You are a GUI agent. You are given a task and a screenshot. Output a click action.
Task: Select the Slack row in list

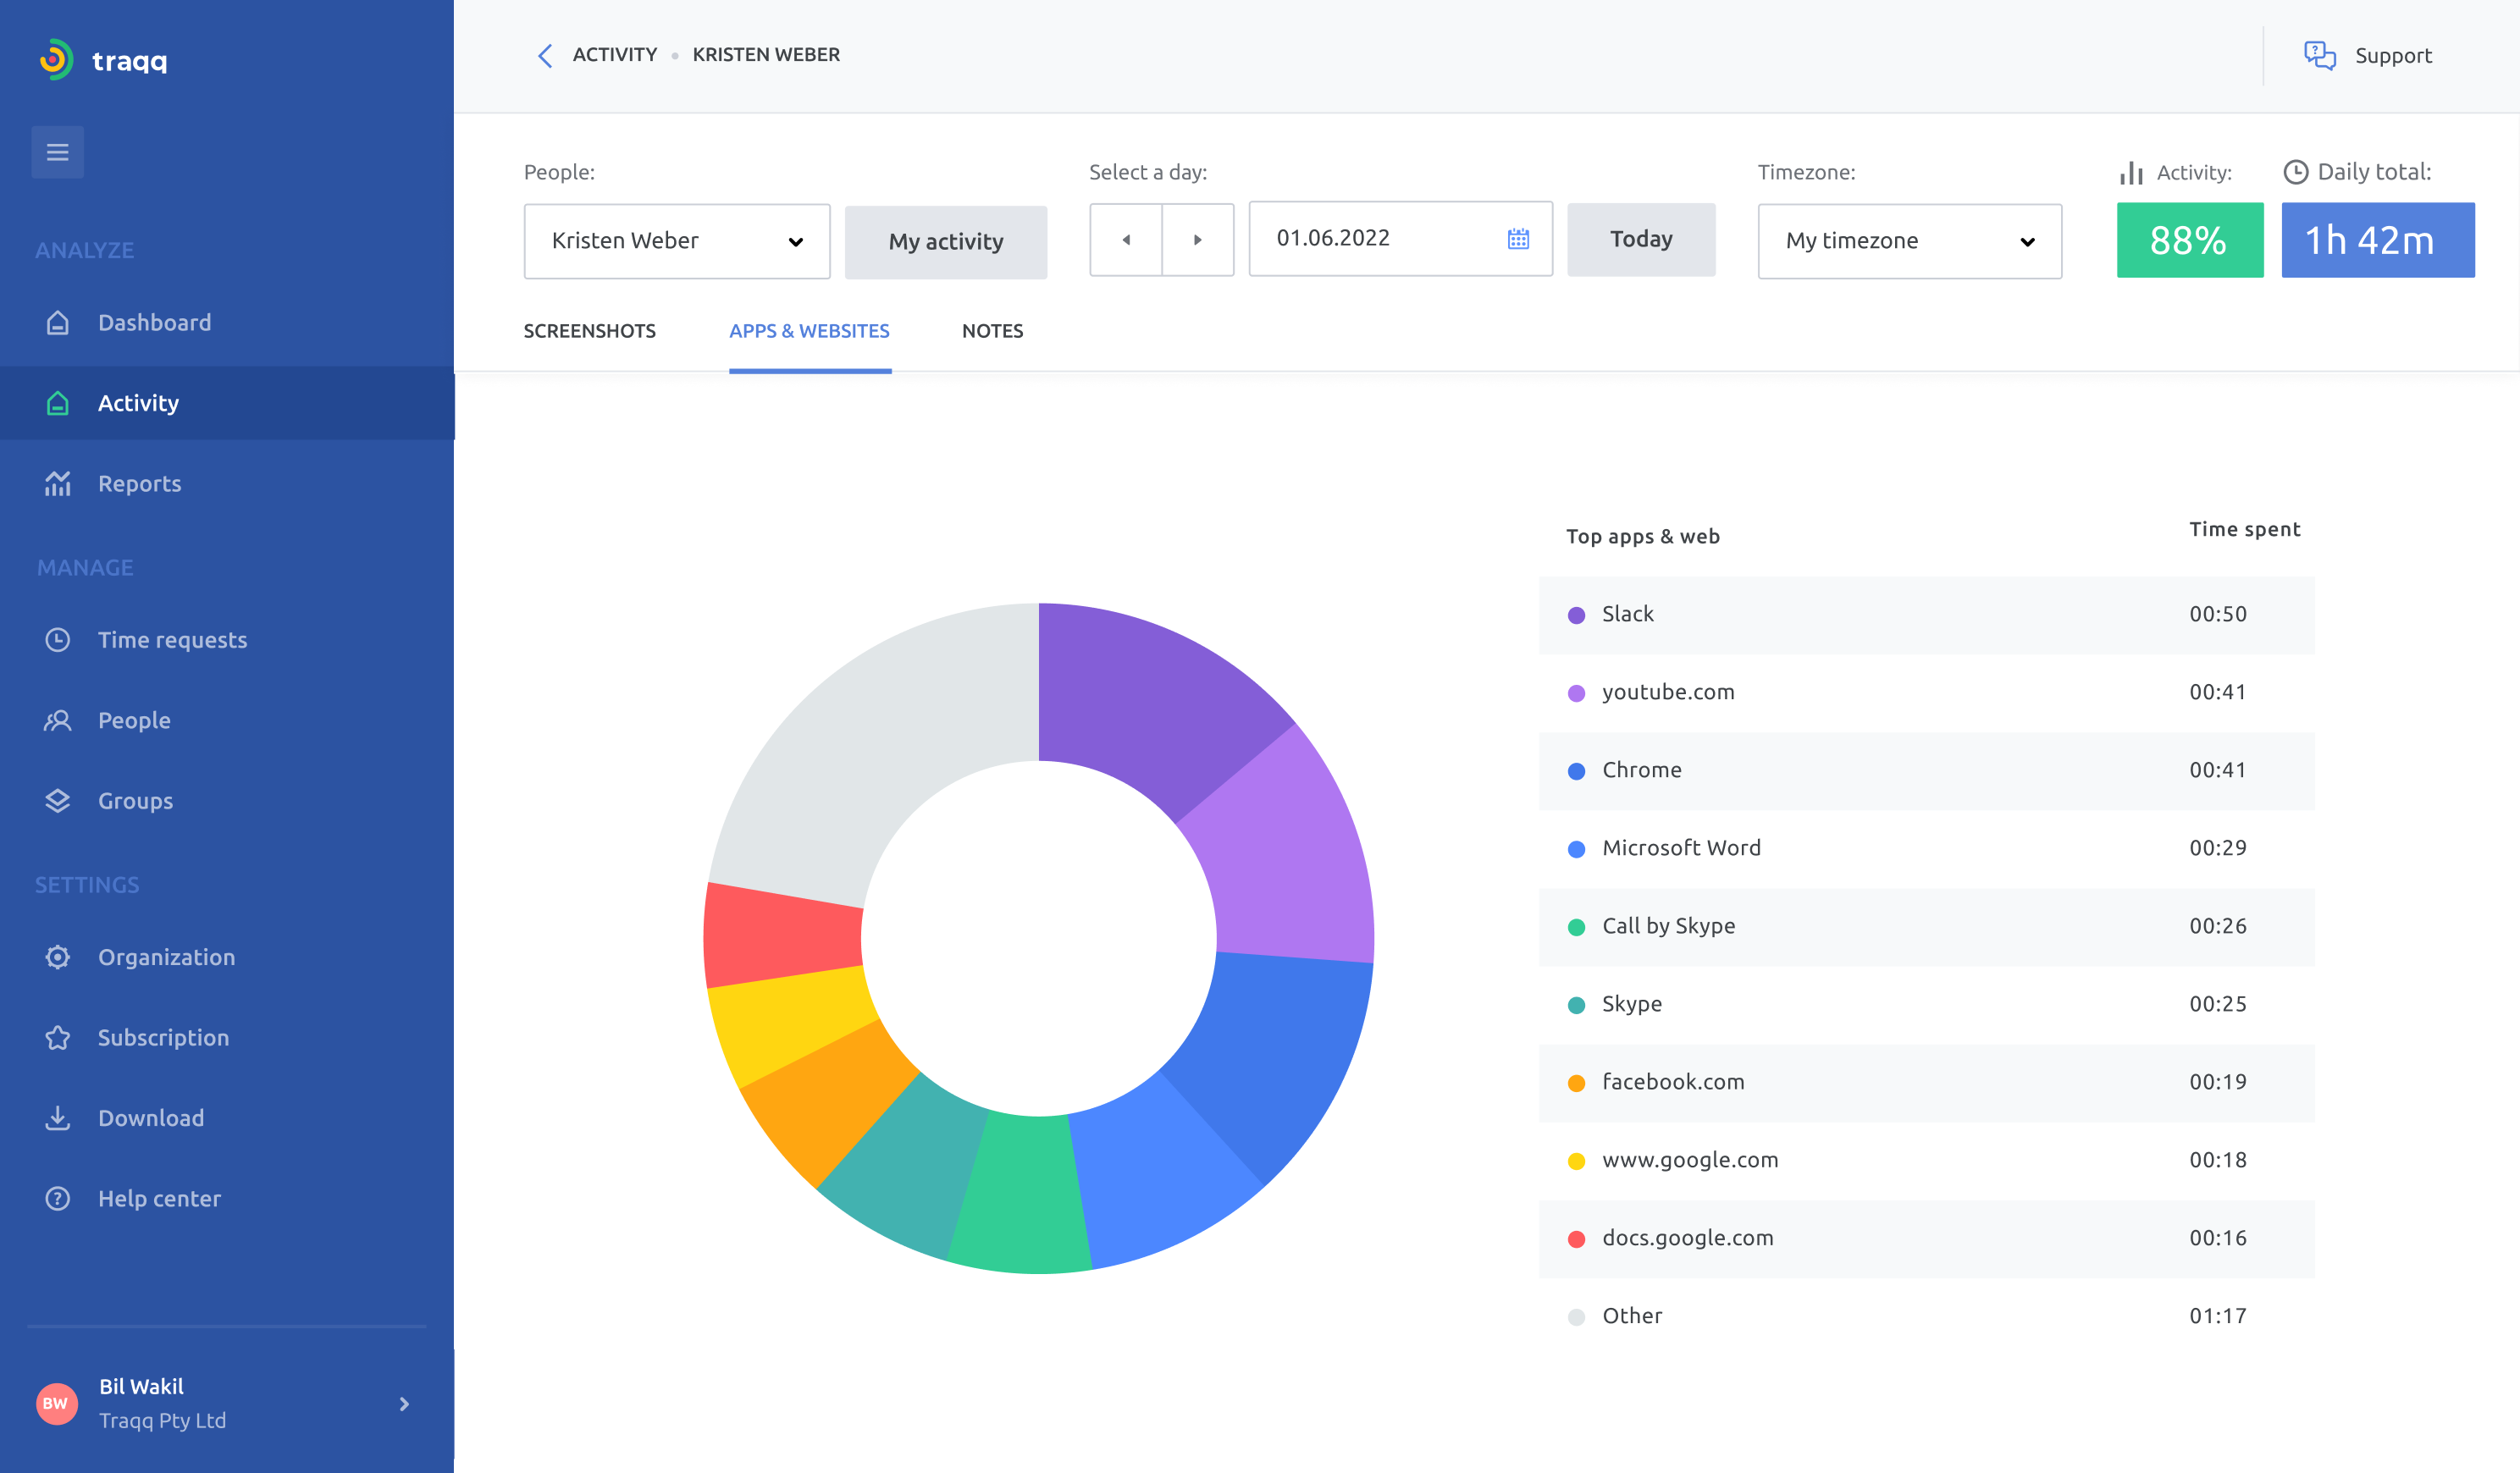point(1926,615)
